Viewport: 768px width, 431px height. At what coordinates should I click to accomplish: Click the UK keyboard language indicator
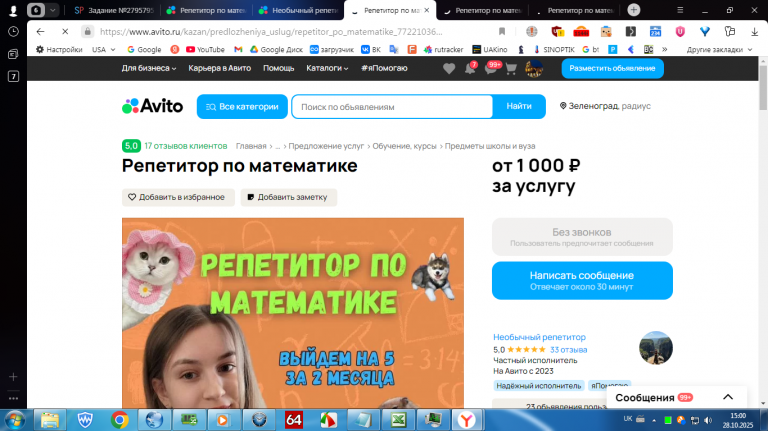627,419
